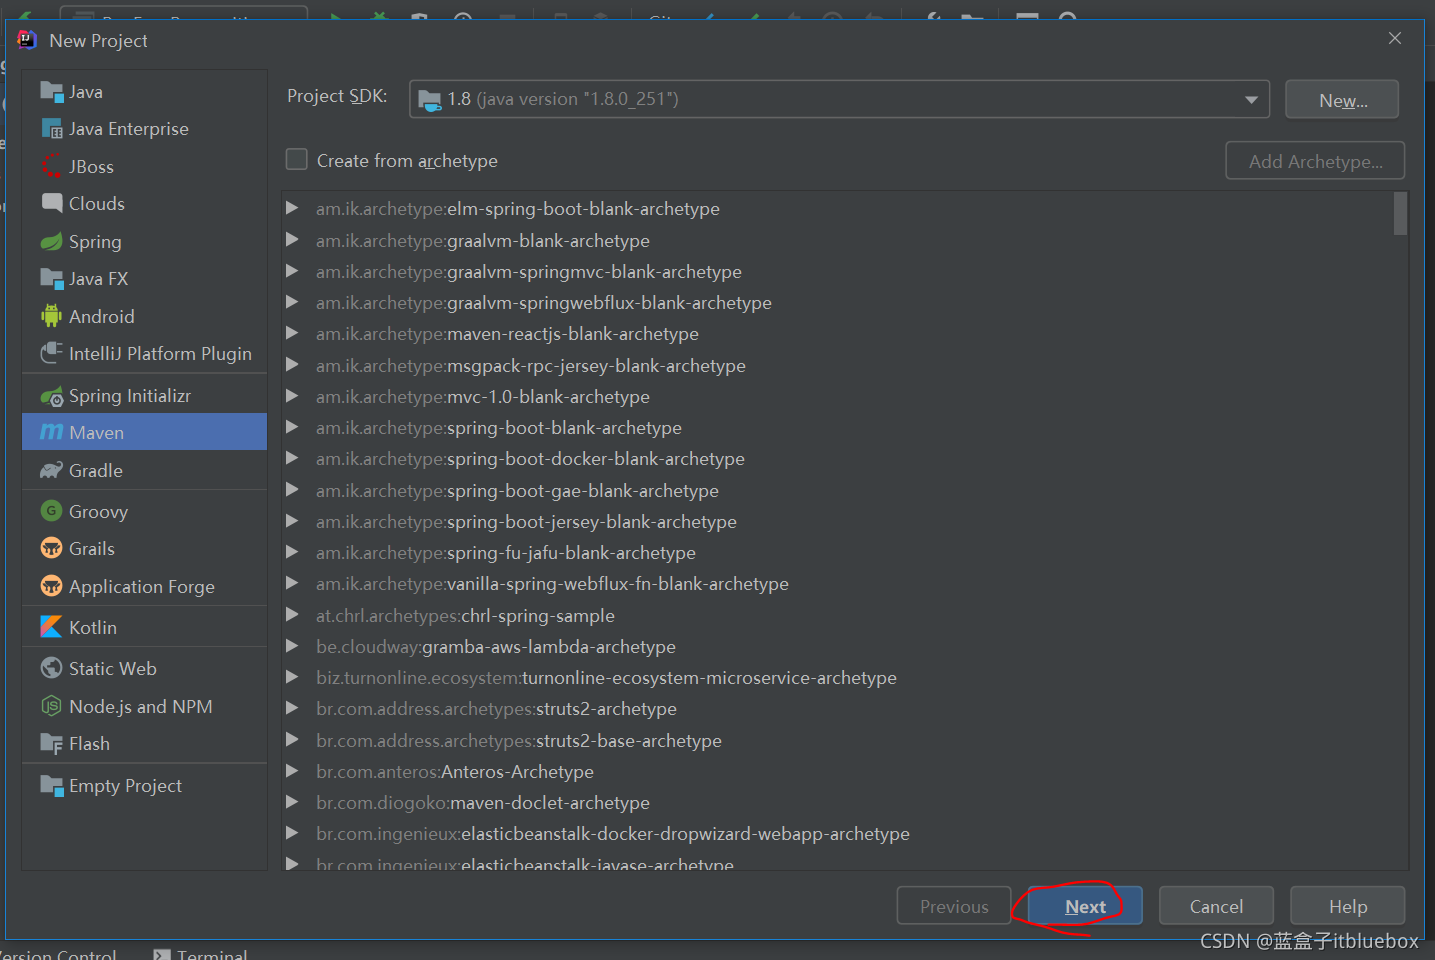Open Help for the New Project dialog
1435x960 pixels.
click(1347, 906)
